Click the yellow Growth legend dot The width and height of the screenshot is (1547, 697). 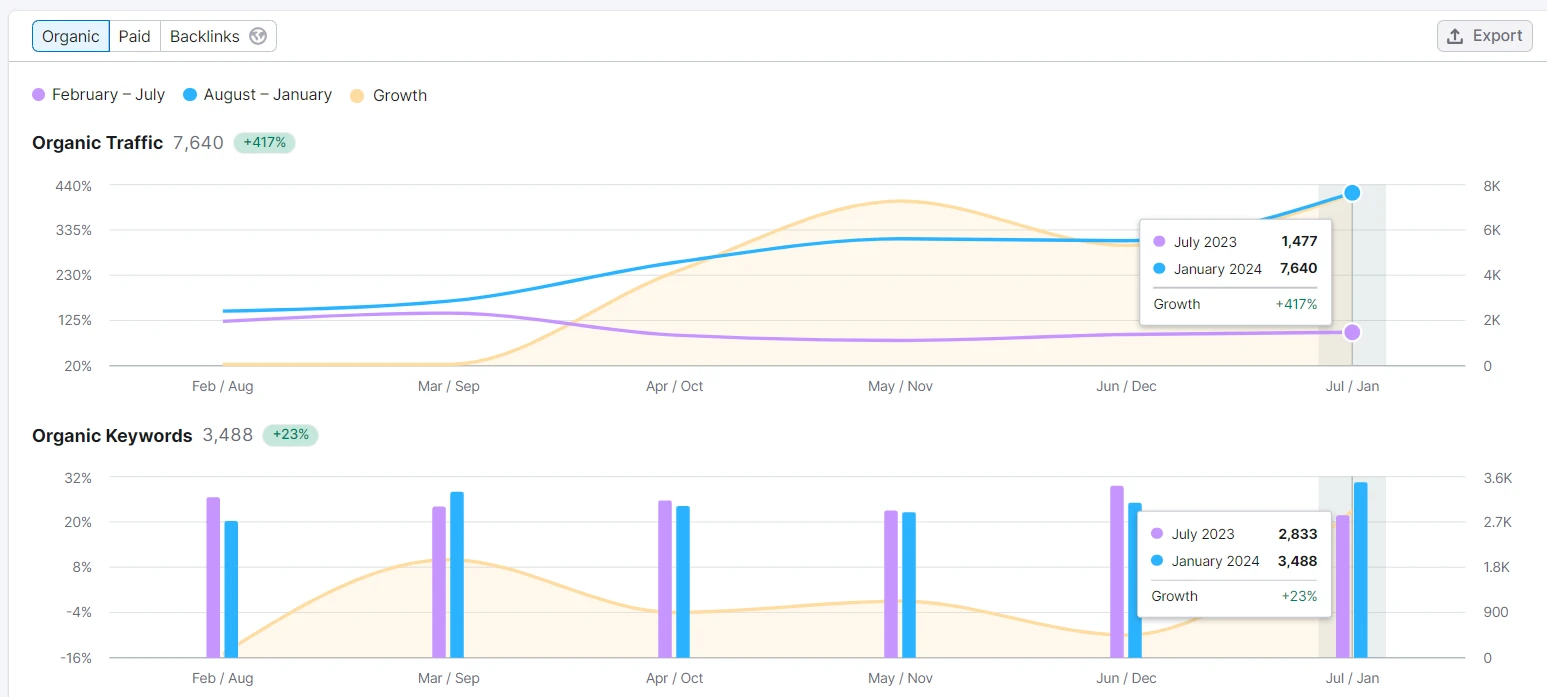click(x=357, y=95)
